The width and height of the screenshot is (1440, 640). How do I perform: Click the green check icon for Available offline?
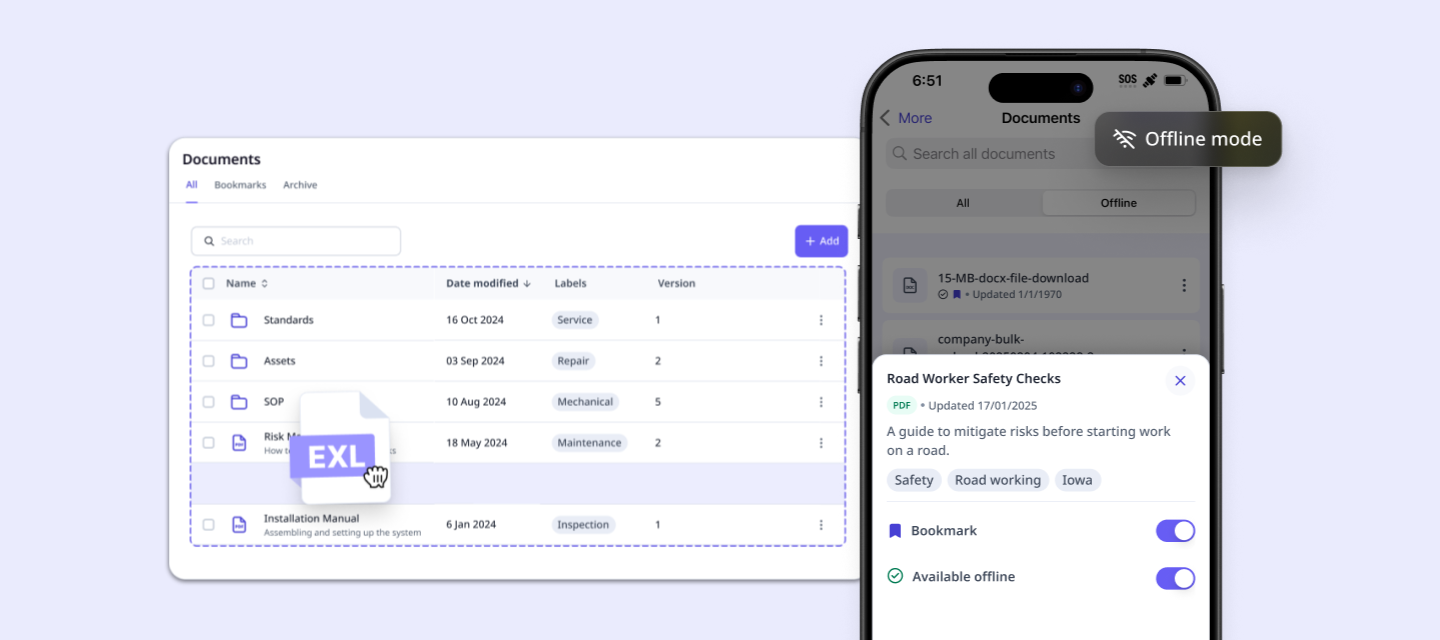click(895, 576)
